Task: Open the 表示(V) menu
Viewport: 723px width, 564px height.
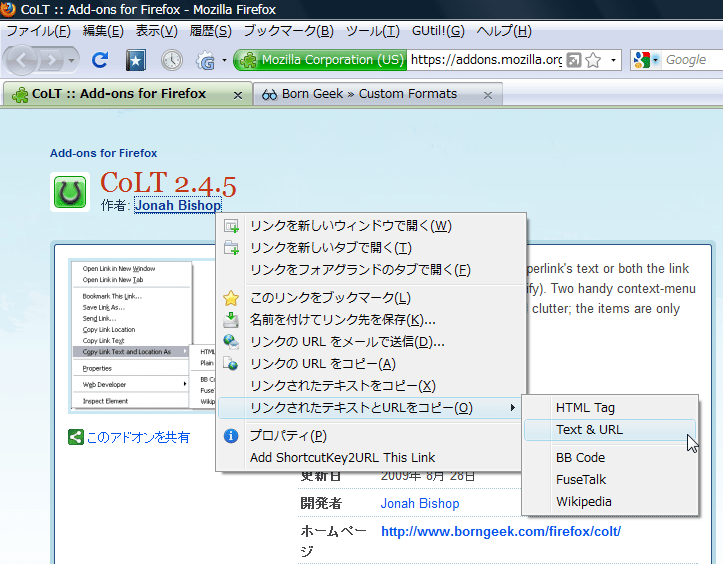Action: coord(157,31)
